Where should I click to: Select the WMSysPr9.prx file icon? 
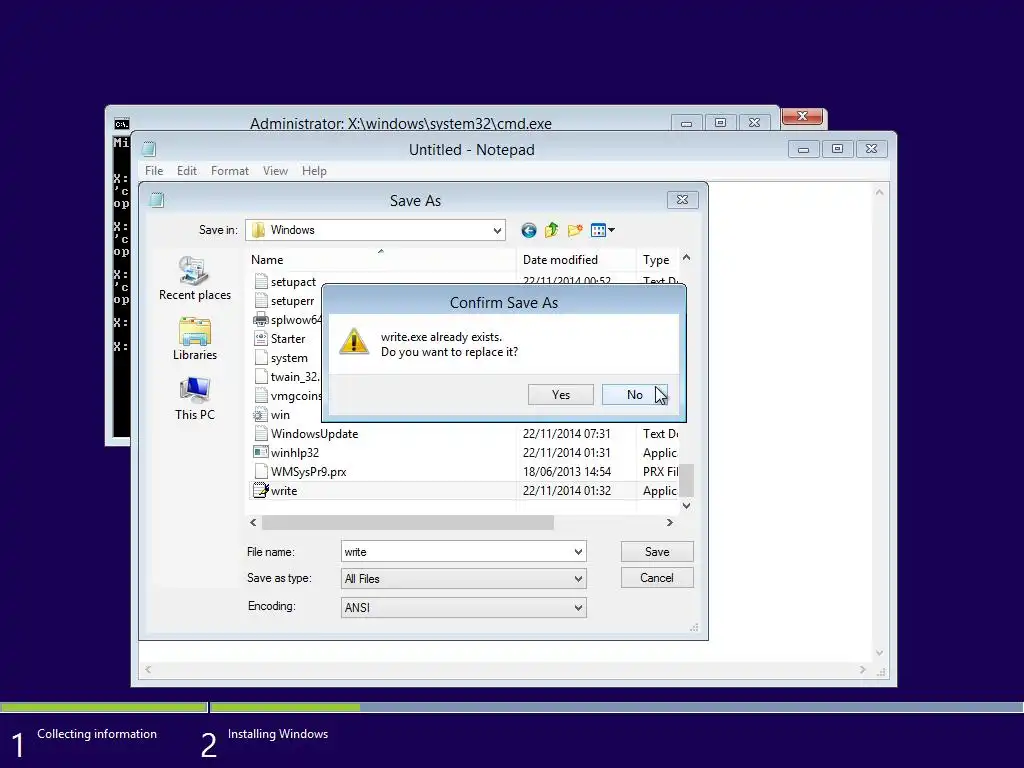click(x=261, y=472)
